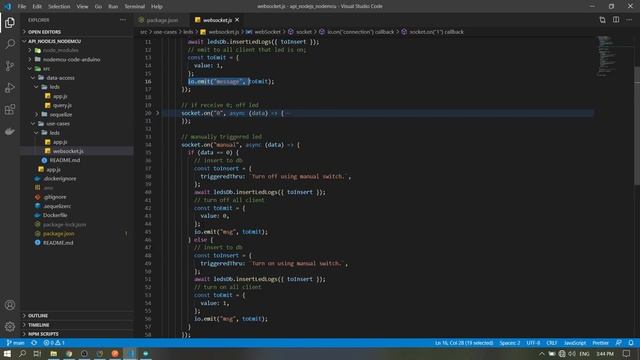Image resolution: width=640 pixels, height=360 pixels.
Task: Unfold the collapsed code at line 20
Action: 158,113
